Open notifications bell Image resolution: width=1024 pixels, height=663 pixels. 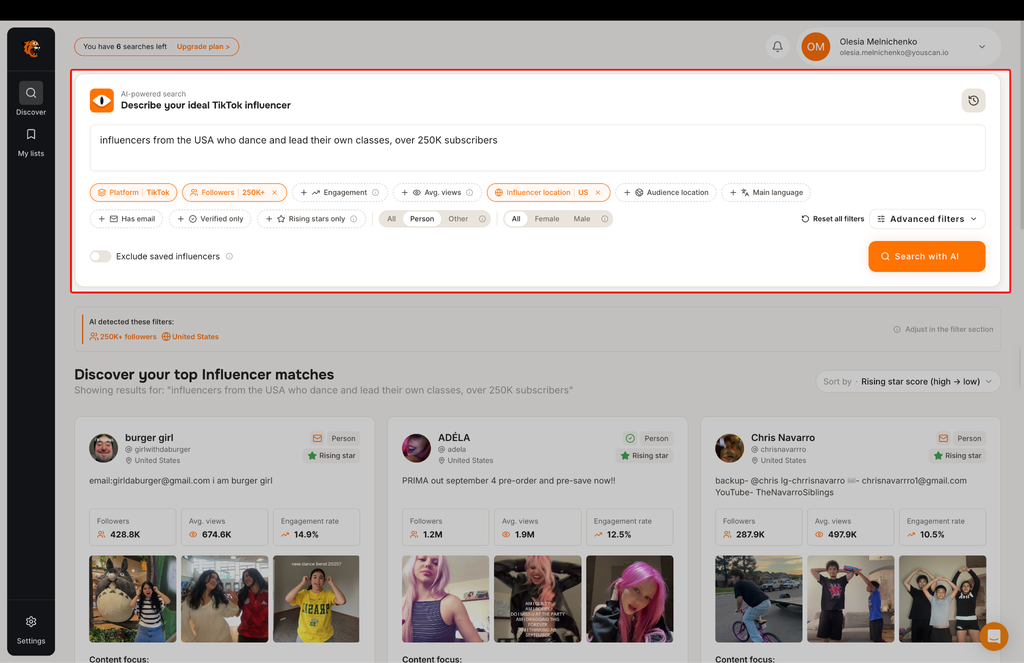coord(777,46)
